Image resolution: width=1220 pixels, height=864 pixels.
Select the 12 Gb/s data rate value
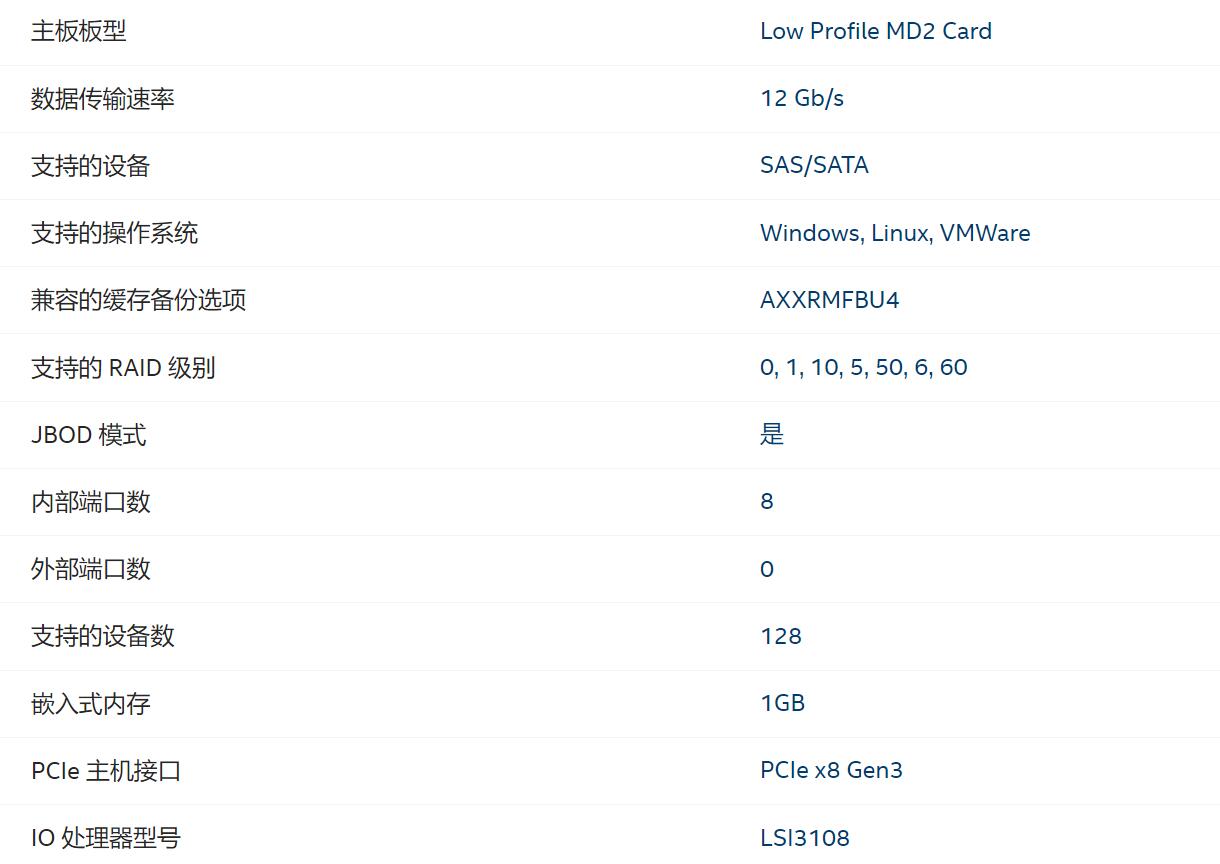802,98
